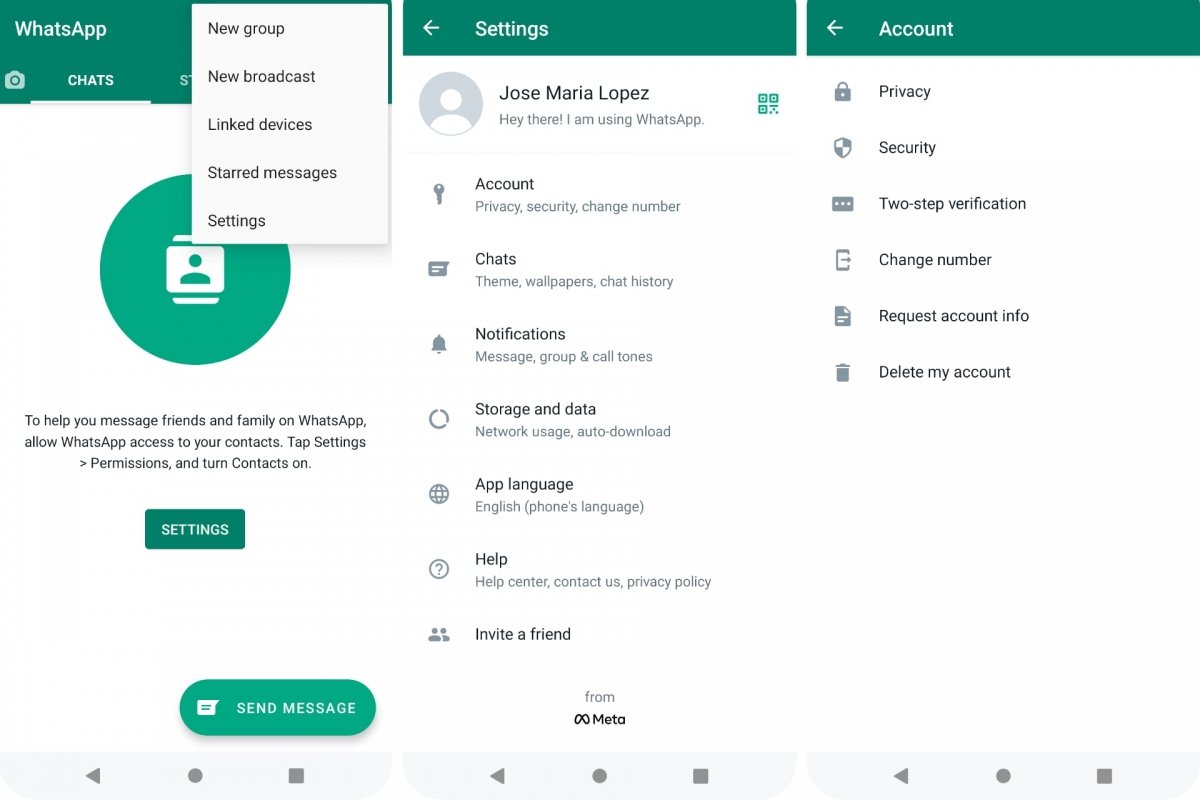Select Invite a friend
Screen dimensions: 1200x800
[x=600, y=634]
